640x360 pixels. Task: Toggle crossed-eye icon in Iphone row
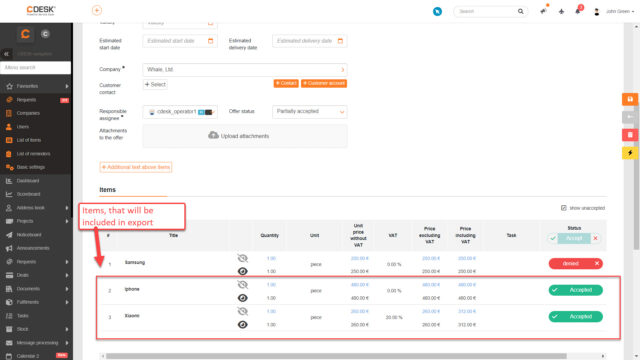click(242, 285)
